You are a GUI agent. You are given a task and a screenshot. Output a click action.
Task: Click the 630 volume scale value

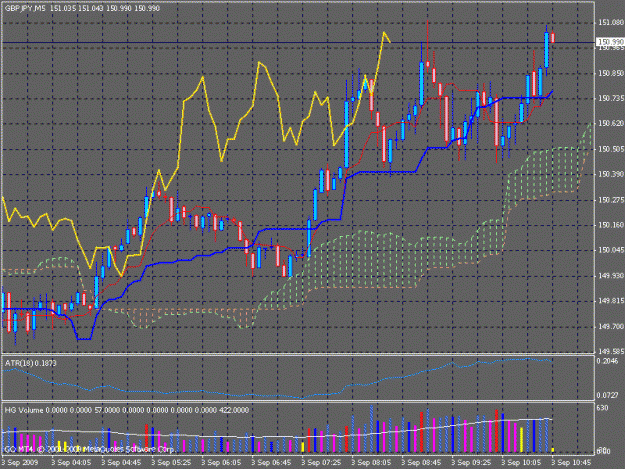click(602, 408)
